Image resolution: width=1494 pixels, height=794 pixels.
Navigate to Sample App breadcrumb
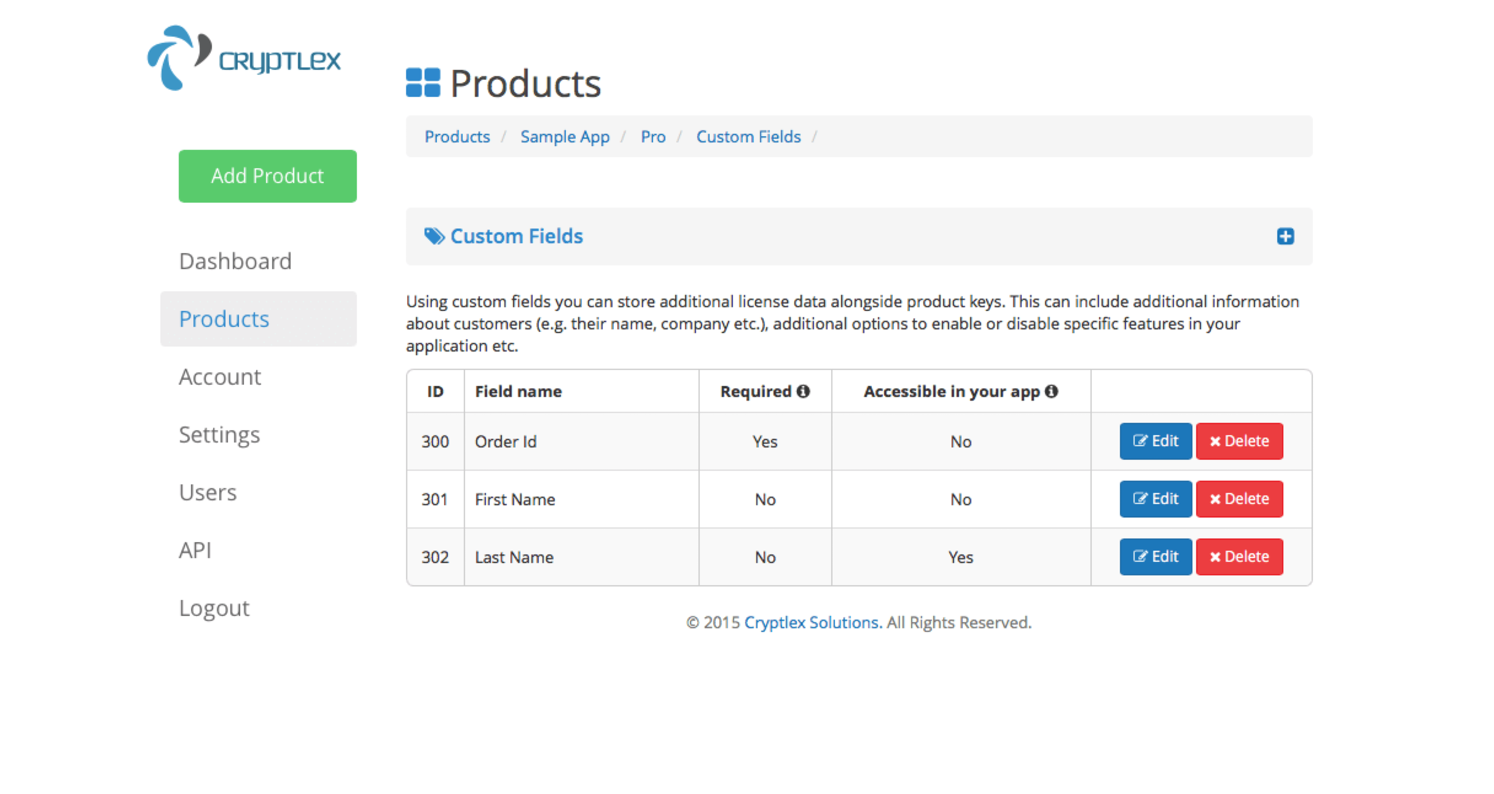click(564, 137)
